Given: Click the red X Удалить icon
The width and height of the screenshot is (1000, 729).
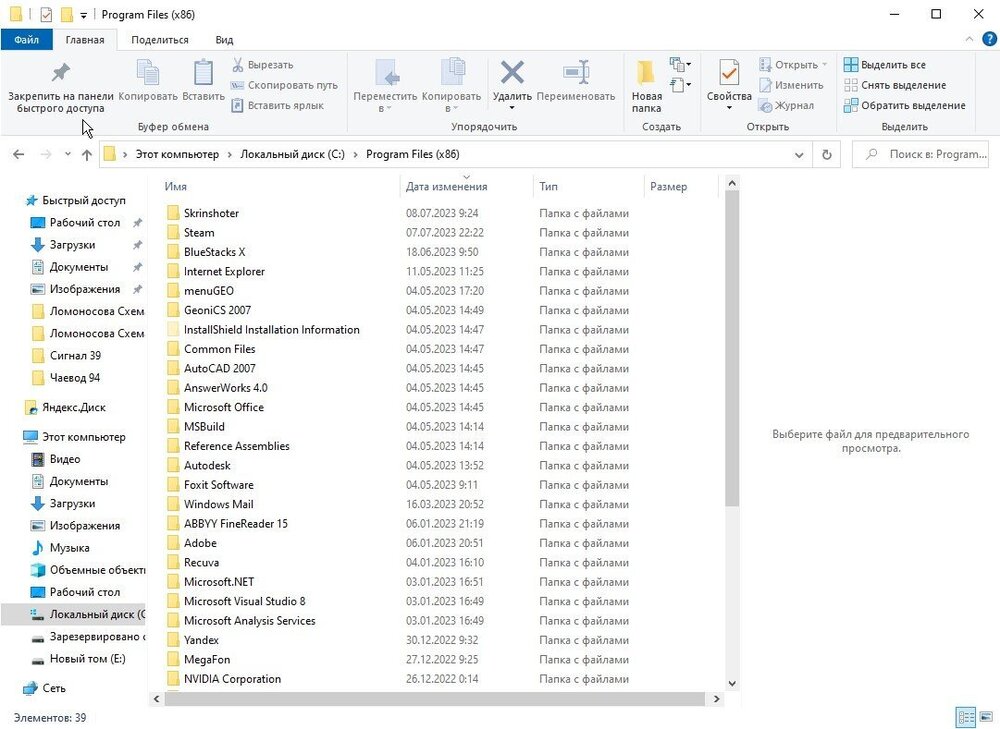Looking at the screenshot, I should click(512, 73).
